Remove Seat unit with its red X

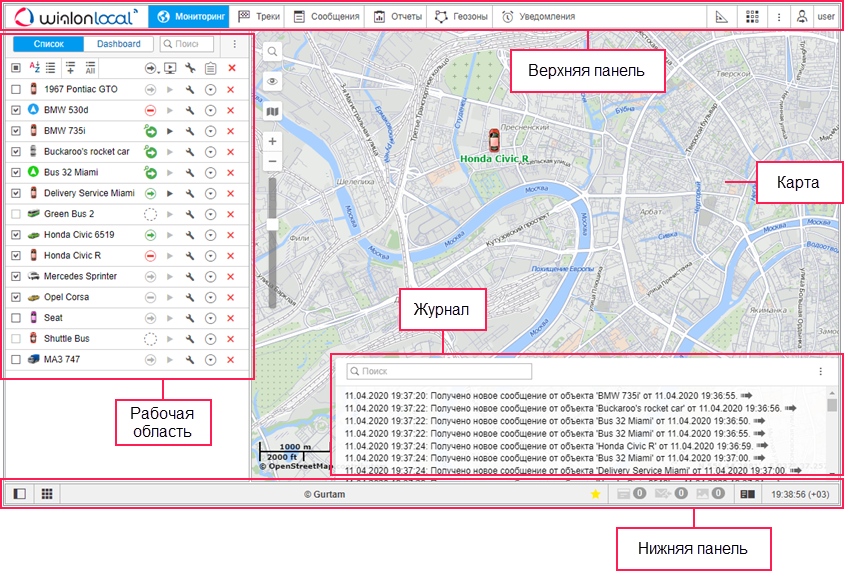coord(231,318)
